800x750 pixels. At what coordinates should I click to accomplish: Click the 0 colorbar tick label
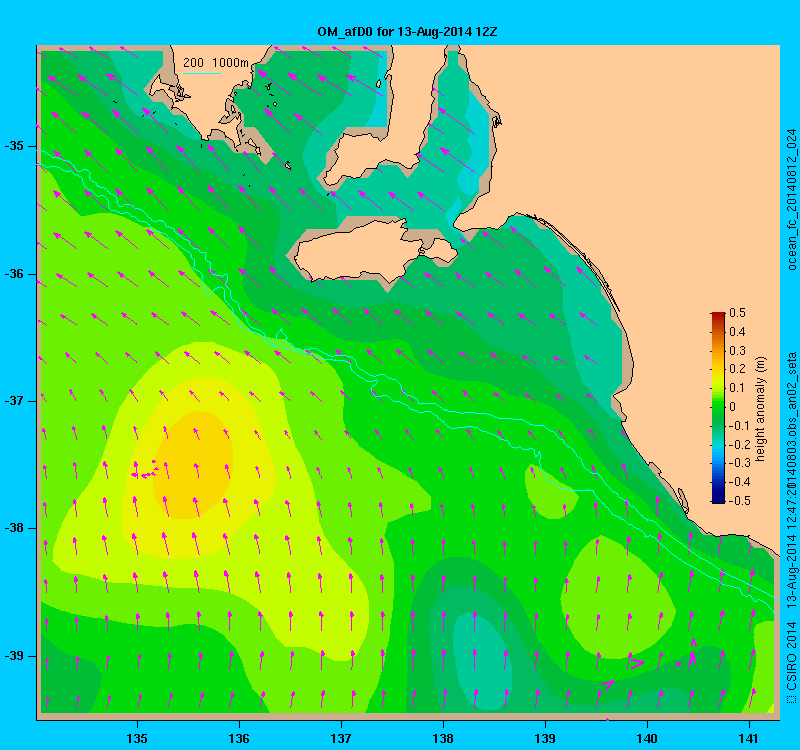click(x=733, y=407)
